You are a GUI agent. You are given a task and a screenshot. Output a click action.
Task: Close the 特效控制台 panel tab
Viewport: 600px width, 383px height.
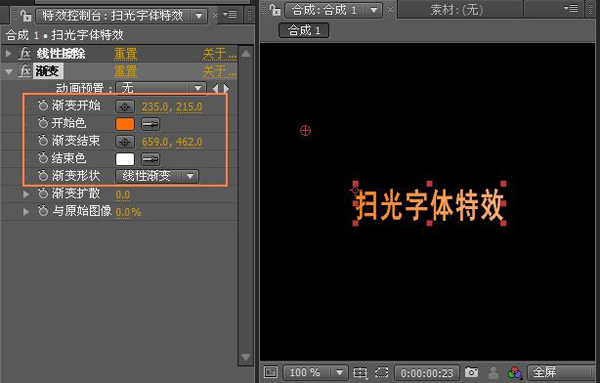215,15
